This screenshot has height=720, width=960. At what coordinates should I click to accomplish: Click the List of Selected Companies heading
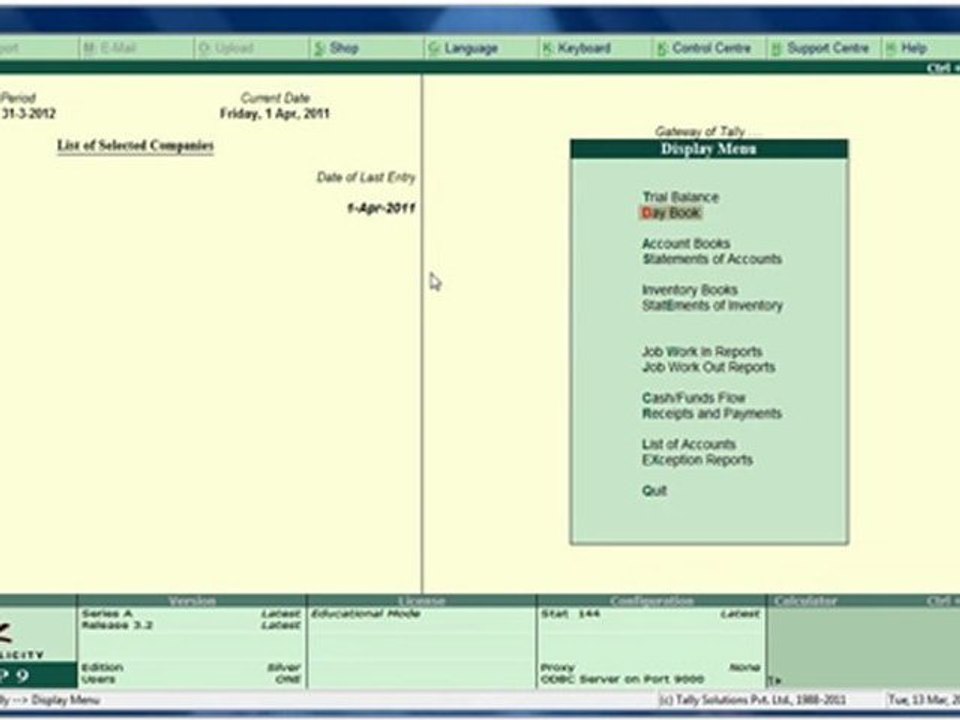tap(135, 146)
